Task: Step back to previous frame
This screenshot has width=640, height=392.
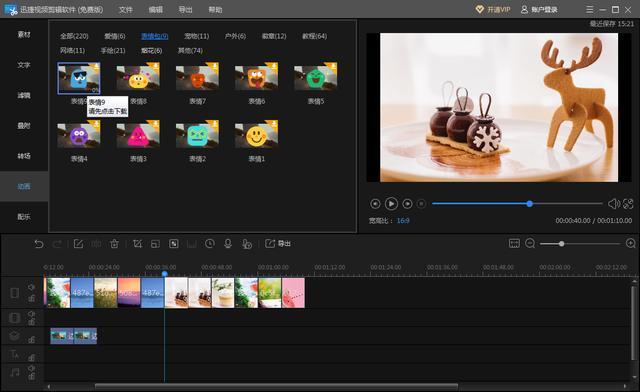Action: [x=375, y=203]
